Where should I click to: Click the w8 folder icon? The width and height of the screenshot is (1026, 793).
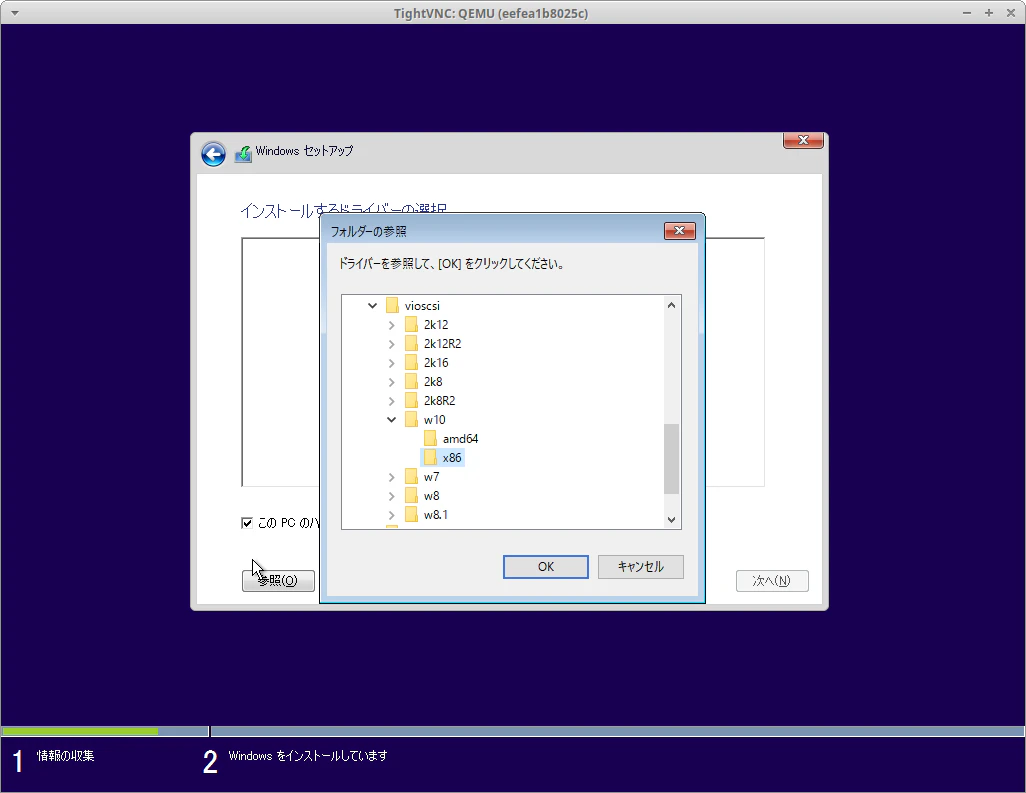(x=411, y=495)
